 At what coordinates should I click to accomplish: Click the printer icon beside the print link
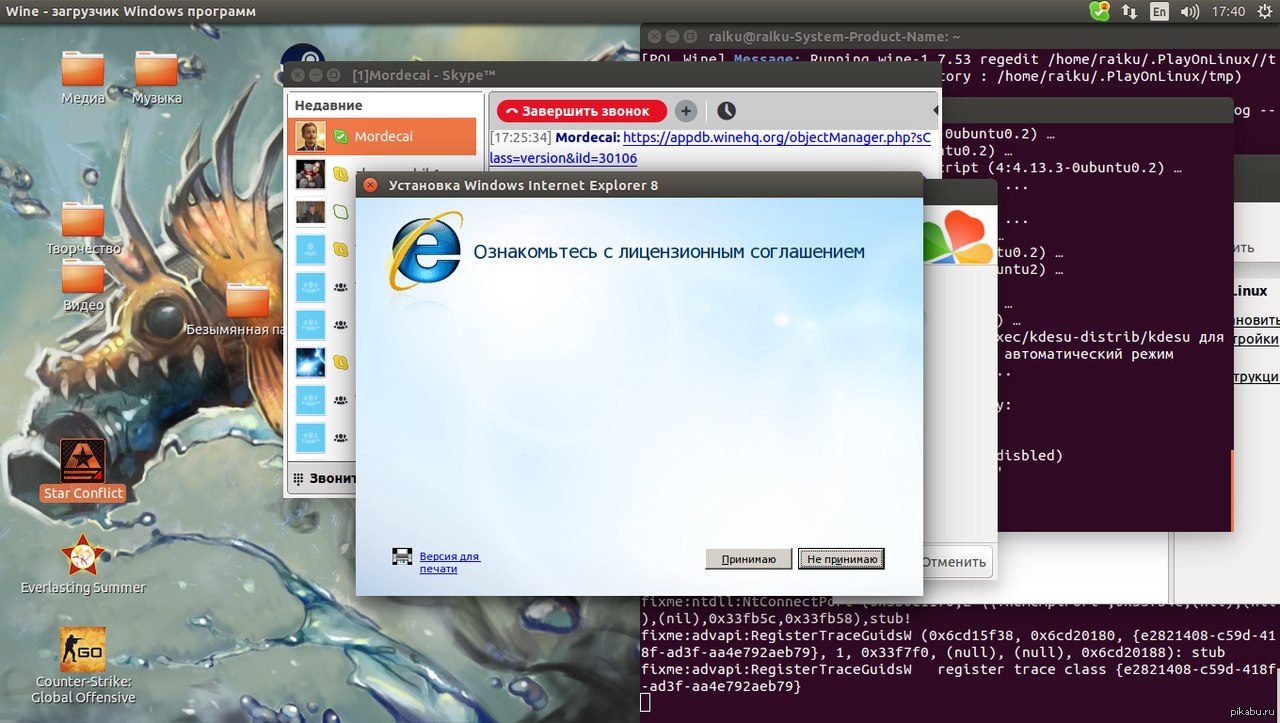tap(402, 559)
